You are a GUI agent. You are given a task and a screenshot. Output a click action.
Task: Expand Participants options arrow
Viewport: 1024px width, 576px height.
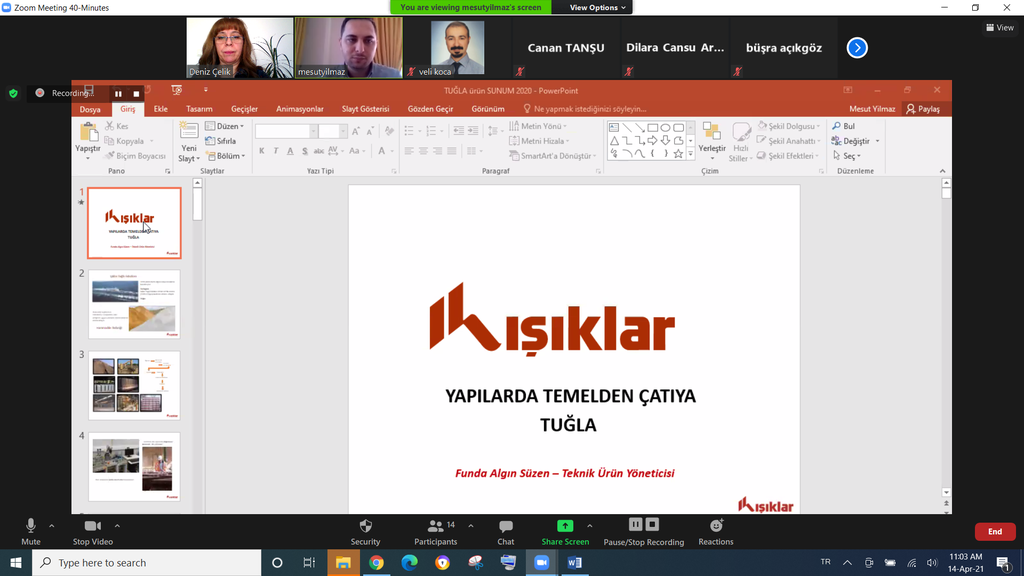[x=471, y=526]
